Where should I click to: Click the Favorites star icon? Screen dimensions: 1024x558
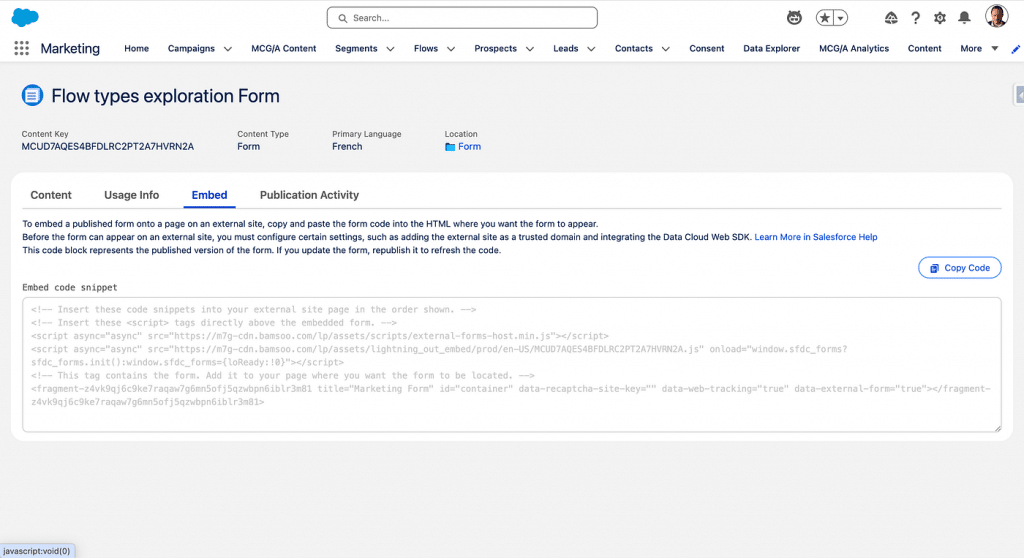tap(824, 18)
